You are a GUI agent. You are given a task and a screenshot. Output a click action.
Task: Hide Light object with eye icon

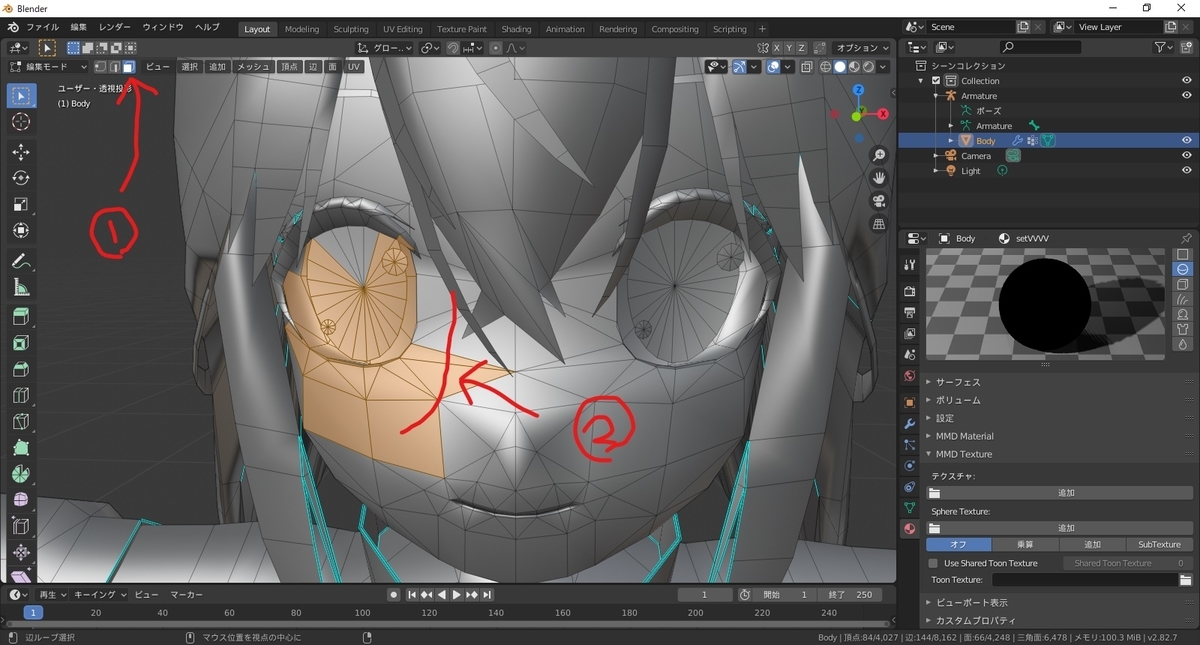click(x=1187, y=171)
